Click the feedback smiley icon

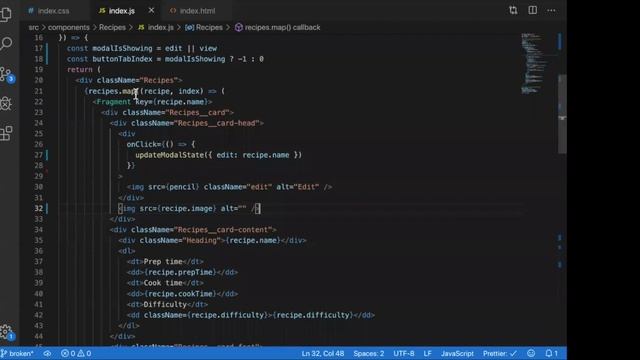pyautogui.click(x=531, y=353)
